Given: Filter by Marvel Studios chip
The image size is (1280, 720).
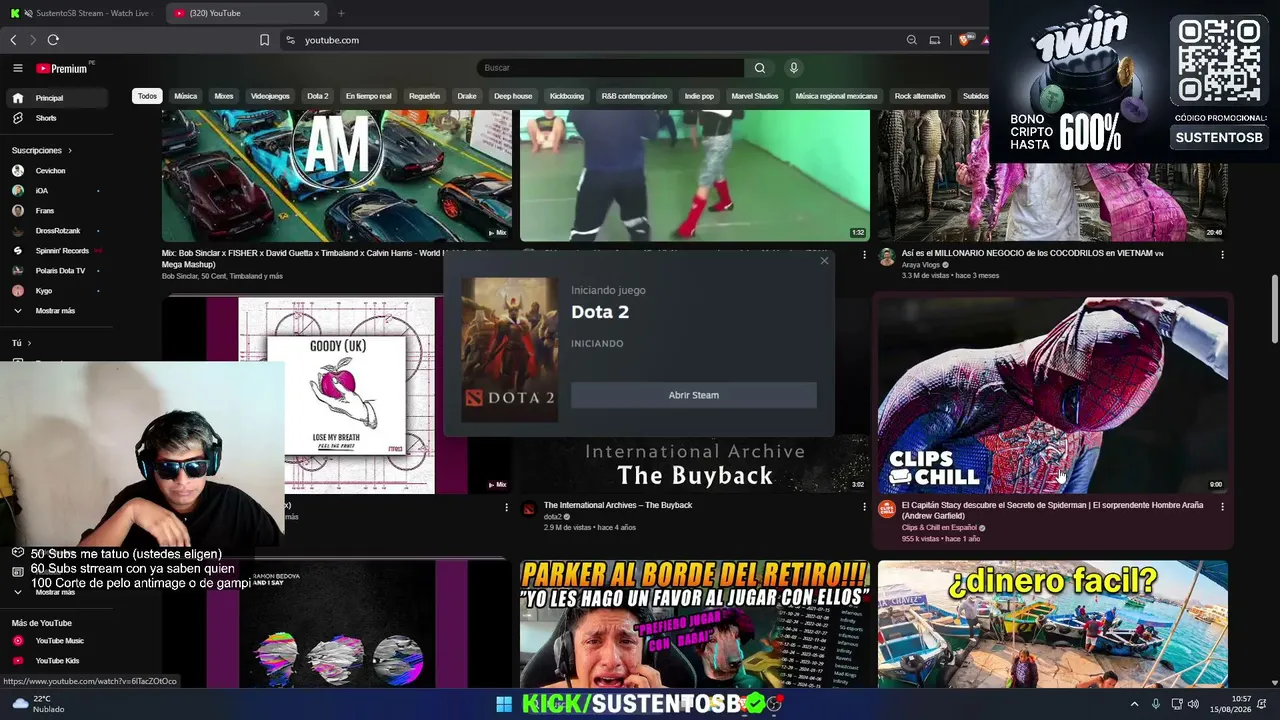Looking at the screenshot, I should tap(755, 96).
